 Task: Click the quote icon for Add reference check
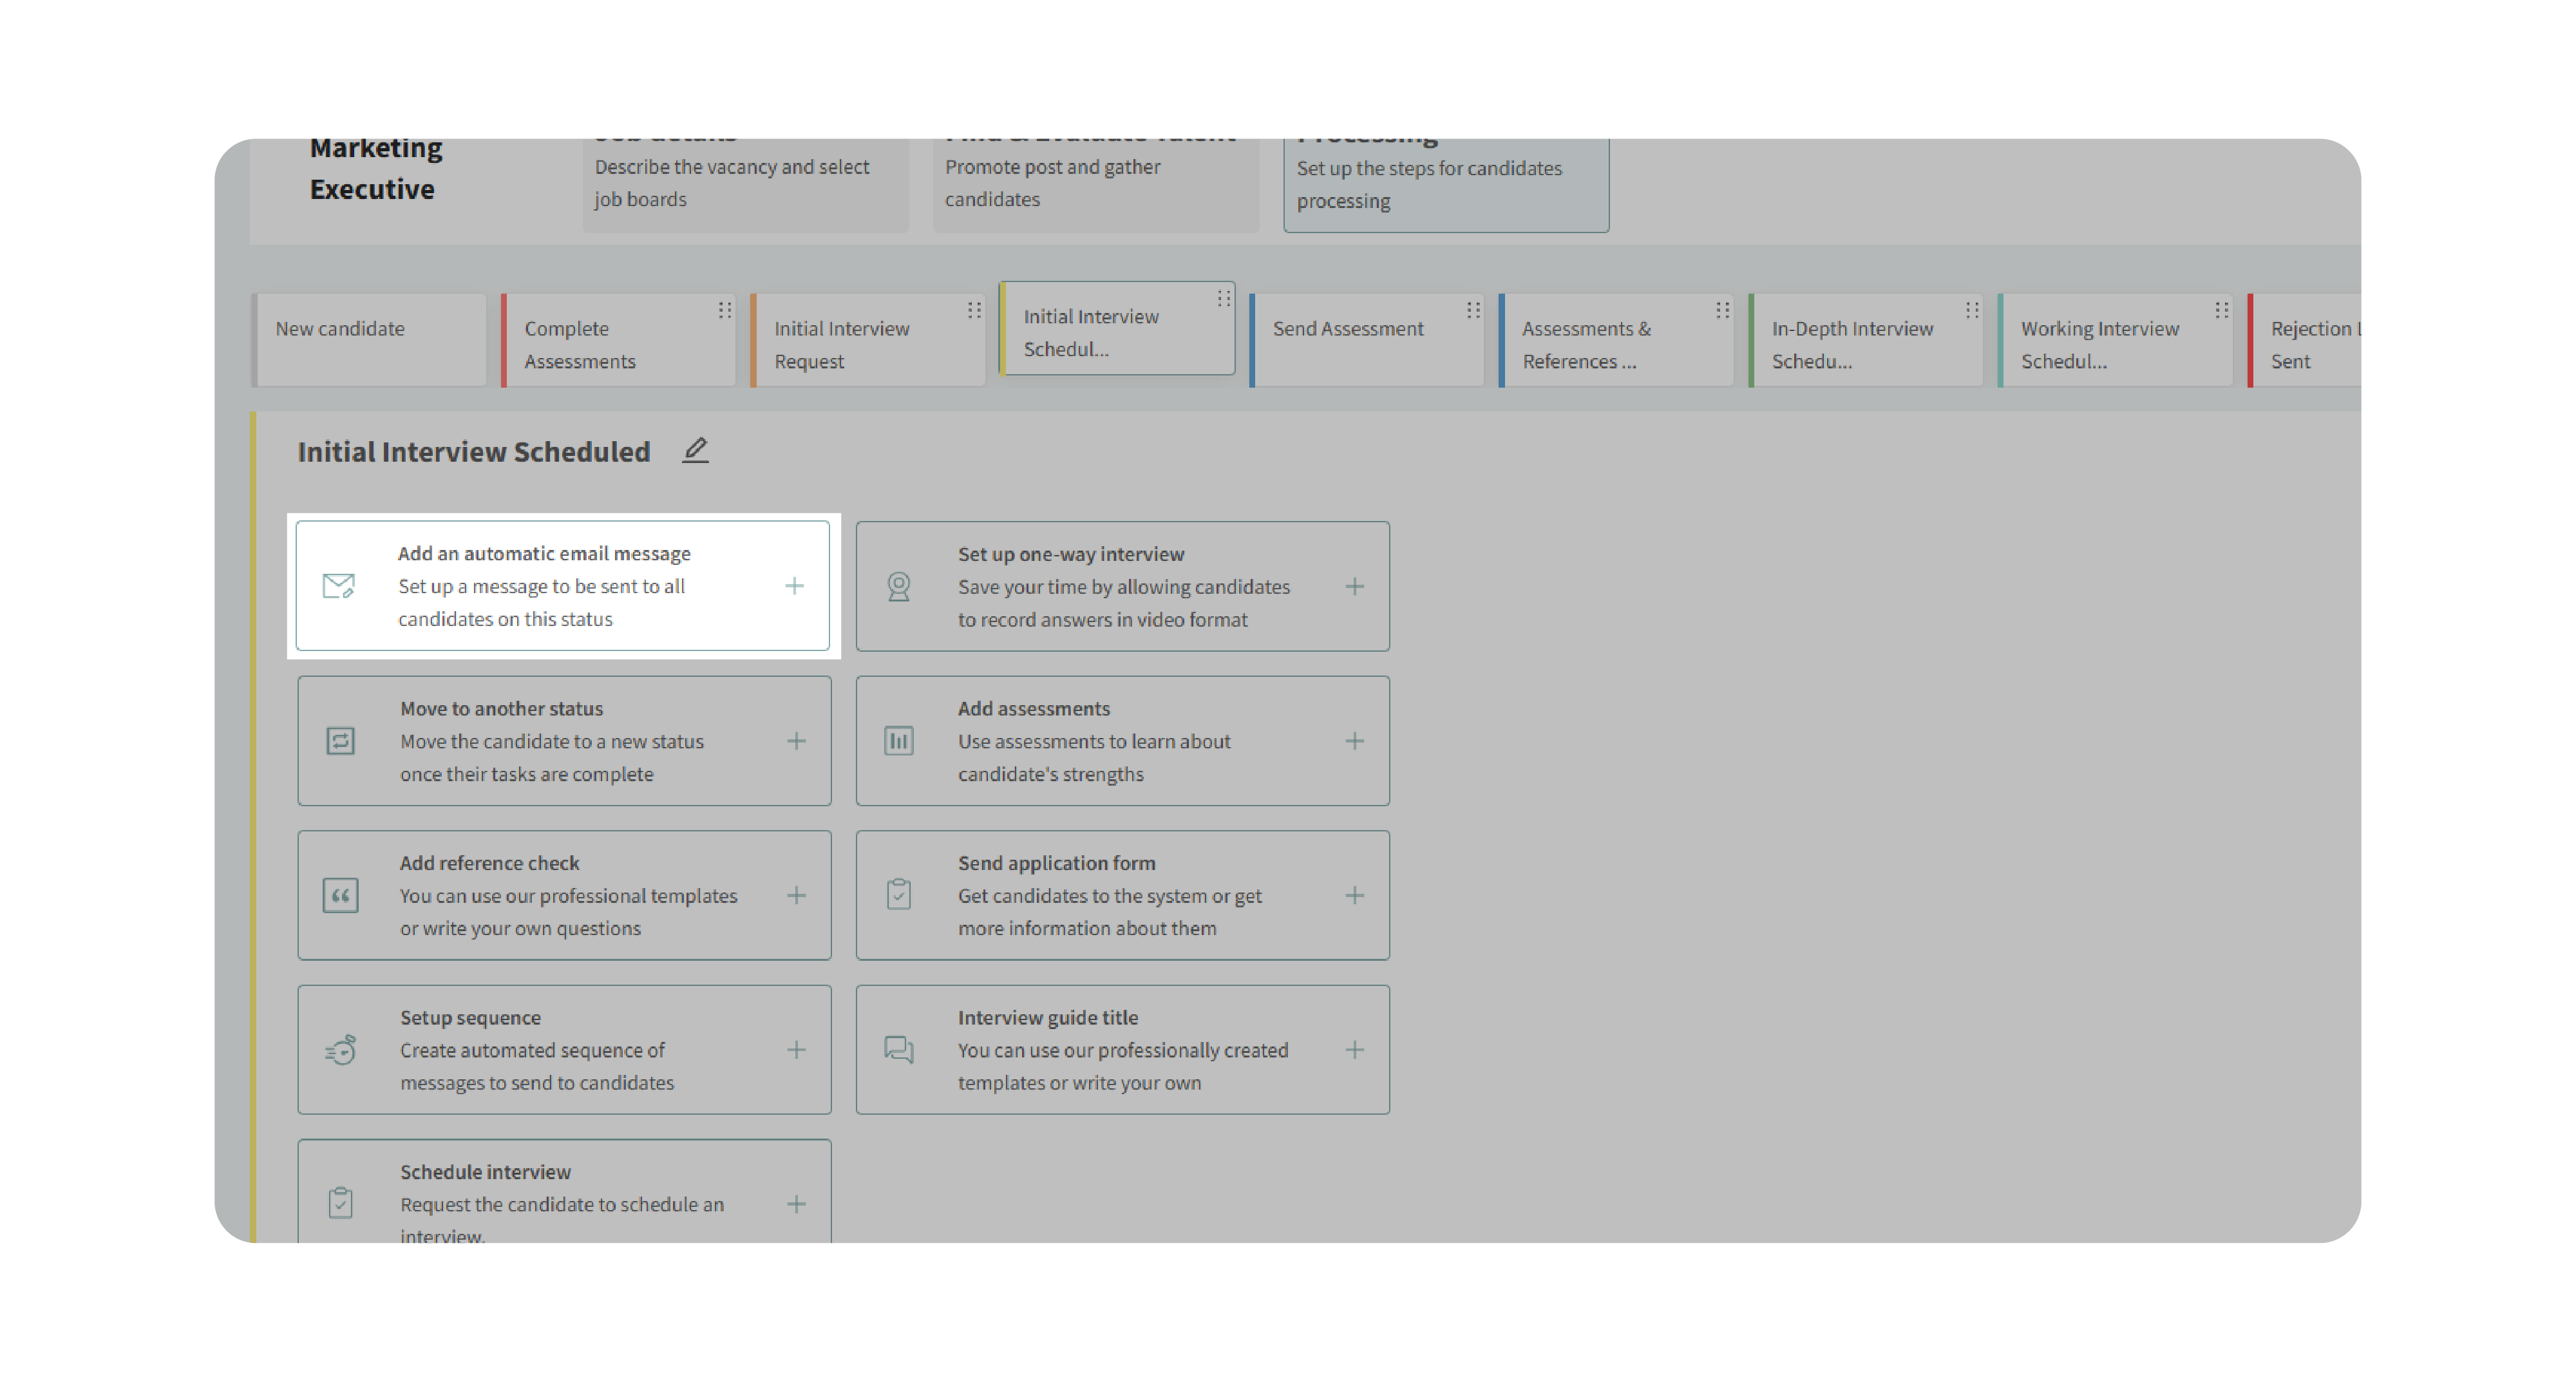[x=340, y=896]
